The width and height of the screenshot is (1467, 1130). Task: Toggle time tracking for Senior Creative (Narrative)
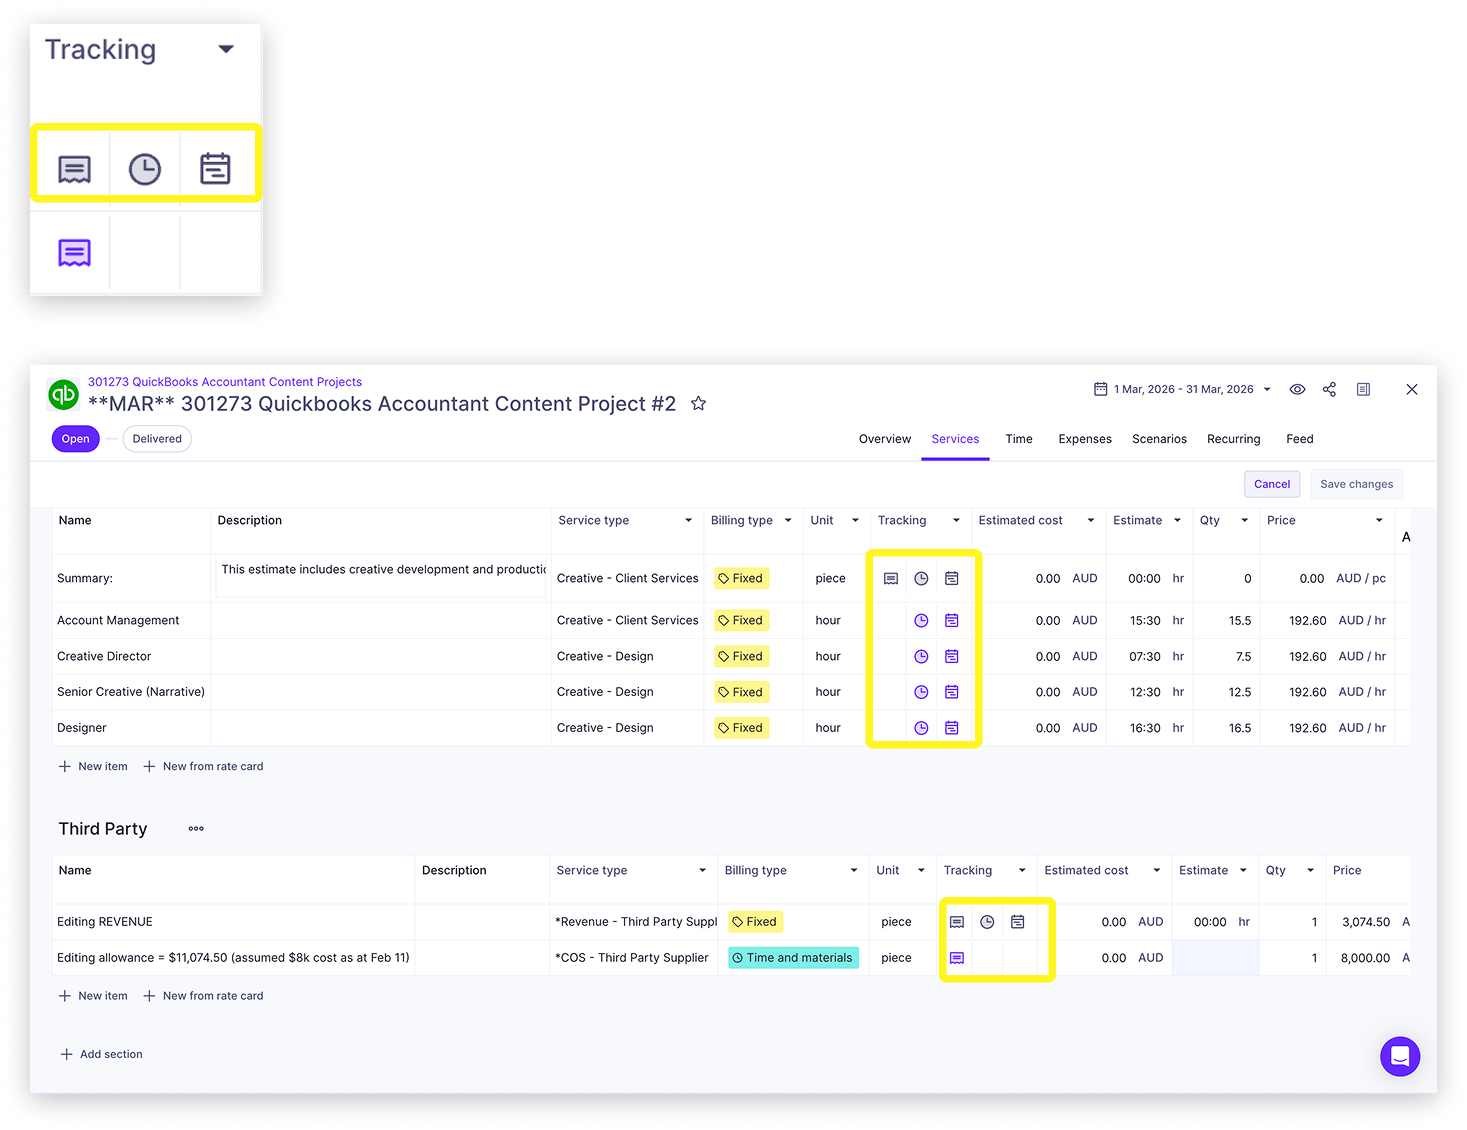click(921, 692)
